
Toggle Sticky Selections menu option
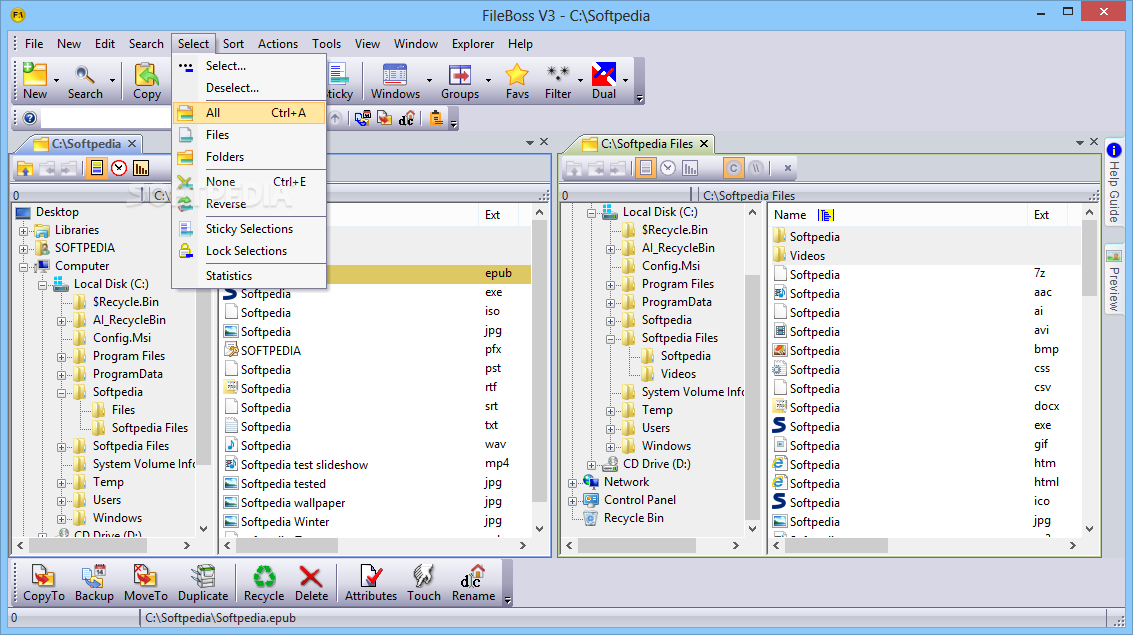click(249, 229)
